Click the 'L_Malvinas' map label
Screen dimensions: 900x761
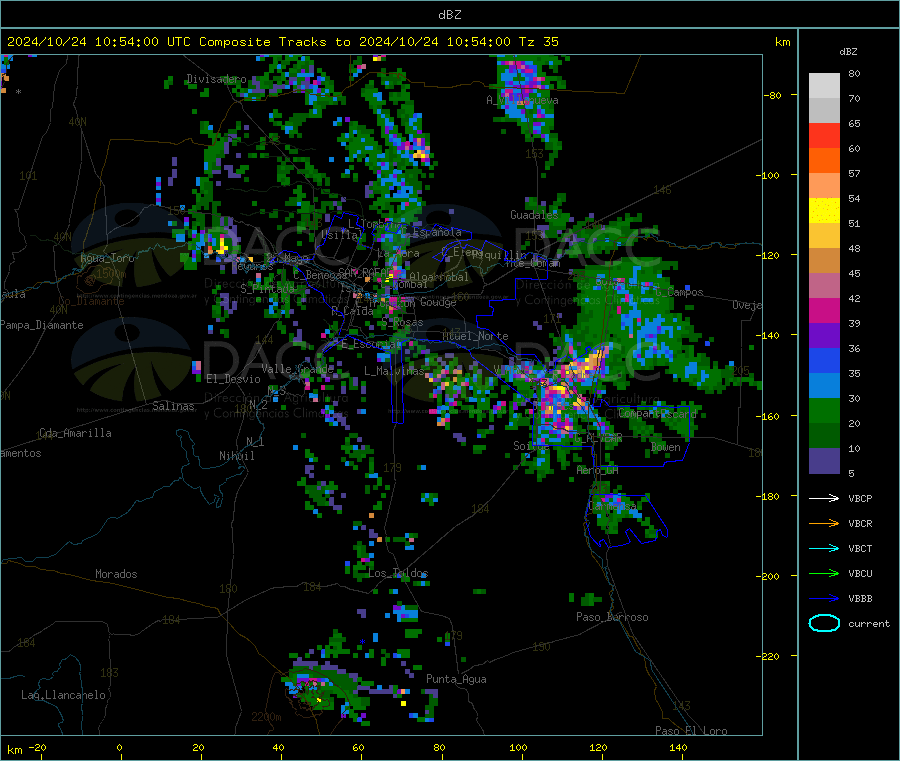394,371
